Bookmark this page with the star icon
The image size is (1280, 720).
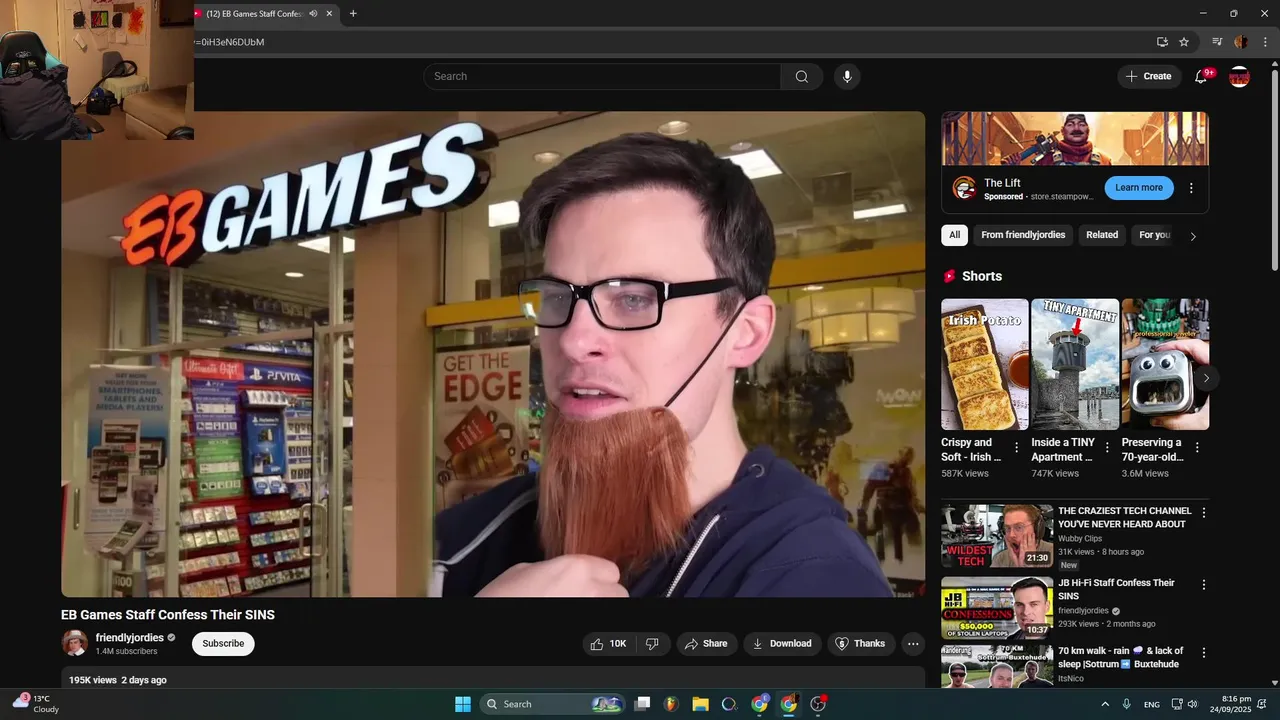(x=1184, y=42)
